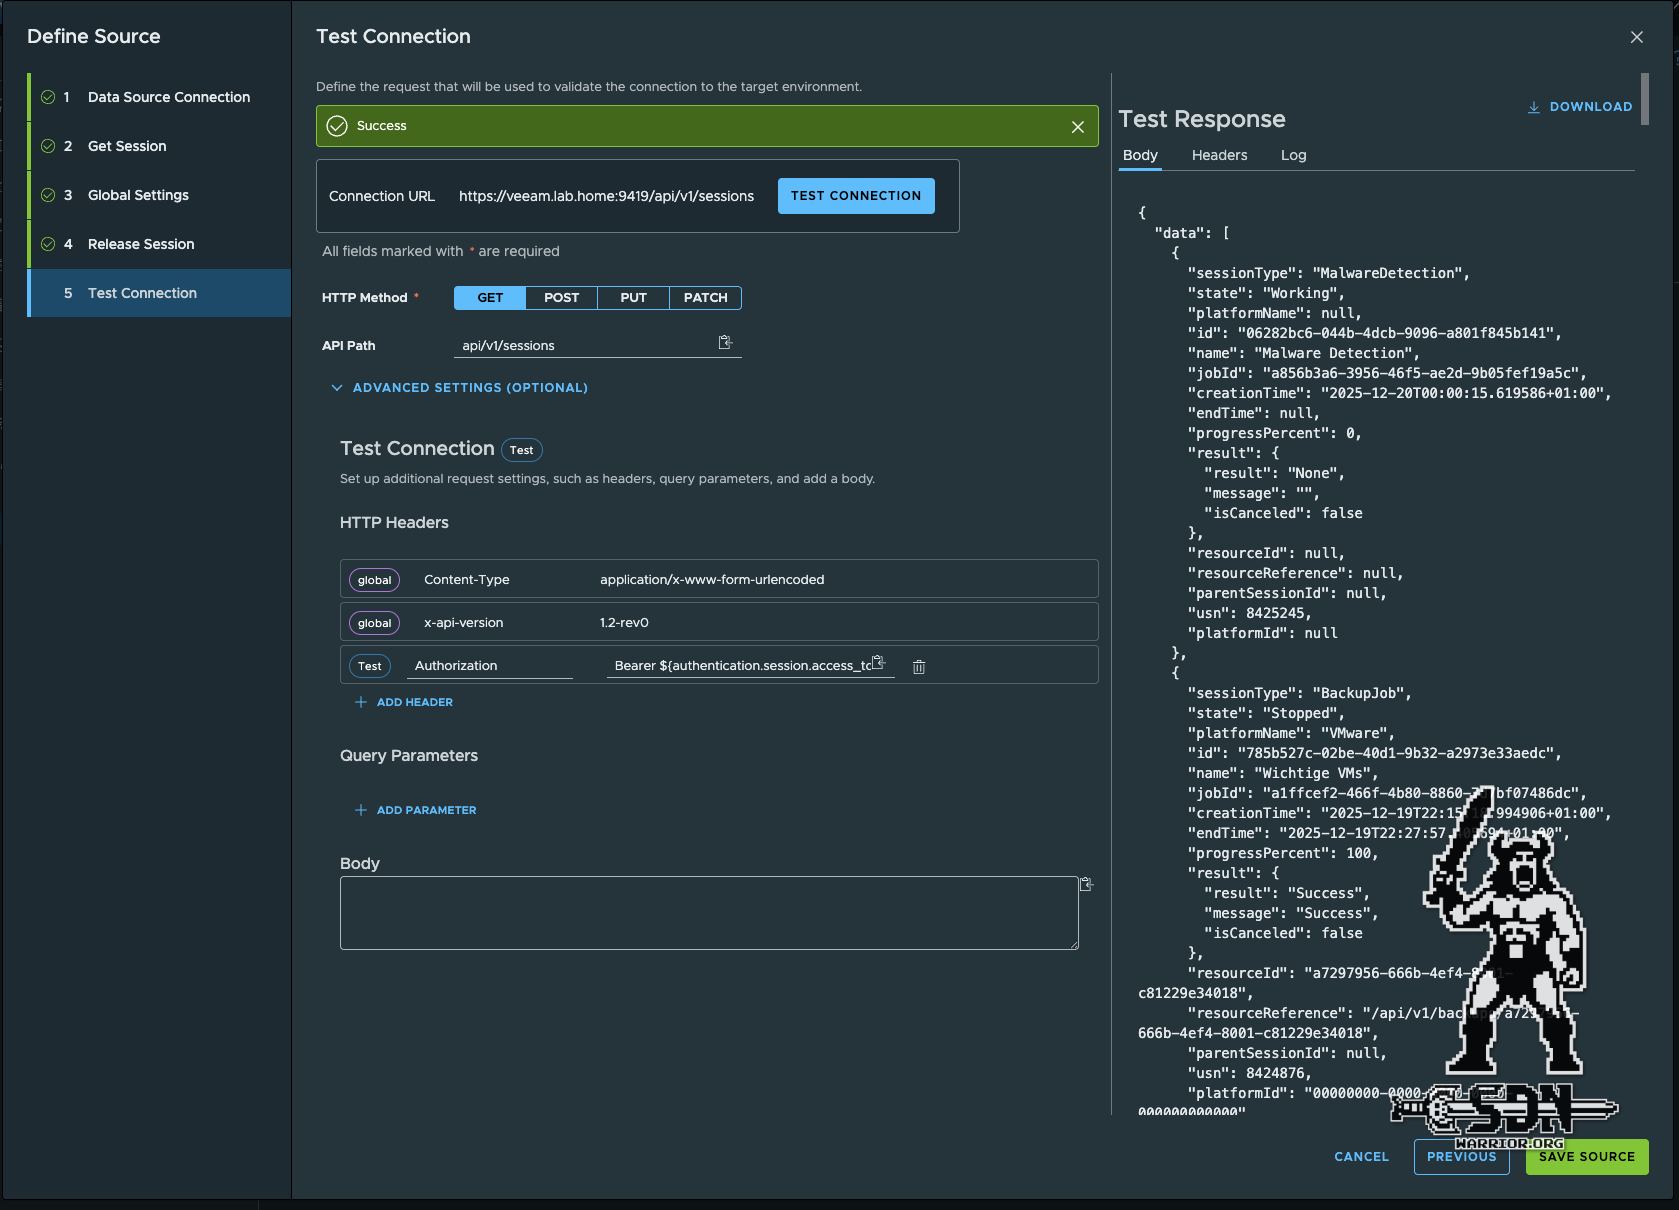Click the Body field variable insert icon
Image resolution: width=1679 pixels, height=1210 pixels.
coord(1086,884)
